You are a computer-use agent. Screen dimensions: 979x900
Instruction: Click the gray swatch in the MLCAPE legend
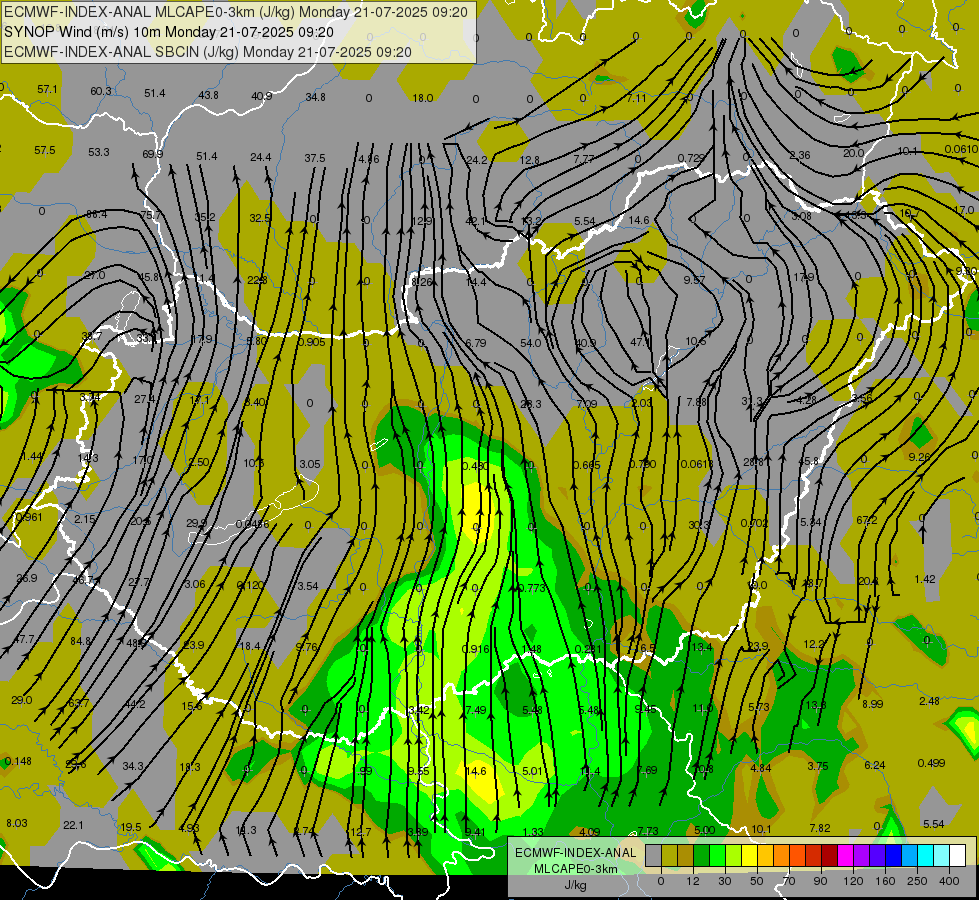[654, 855]
